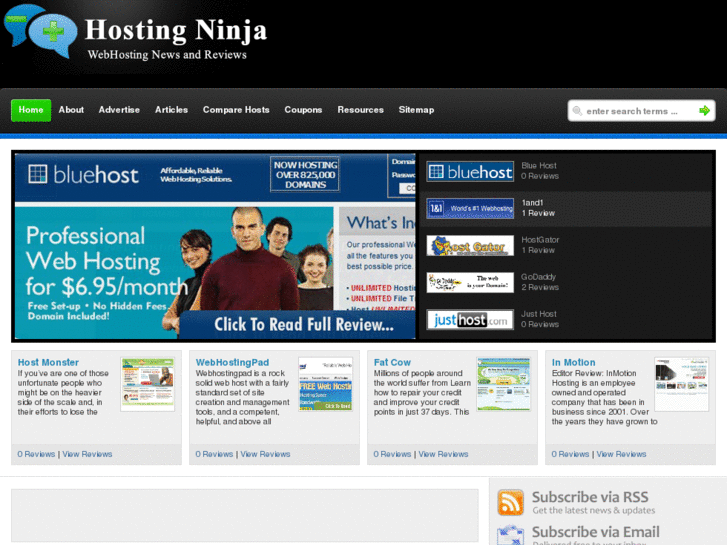The height and width of the screenshot is (545, 727).
Task: Open the Resources menu item
Action: [361, 110]
